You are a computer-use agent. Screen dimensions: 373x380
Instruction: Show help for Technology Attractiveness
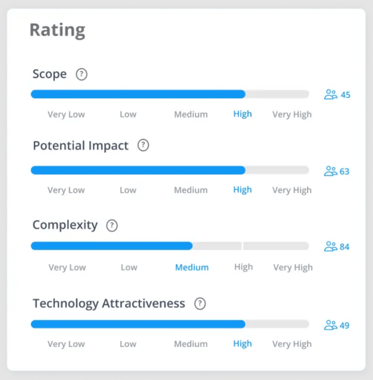200,304
